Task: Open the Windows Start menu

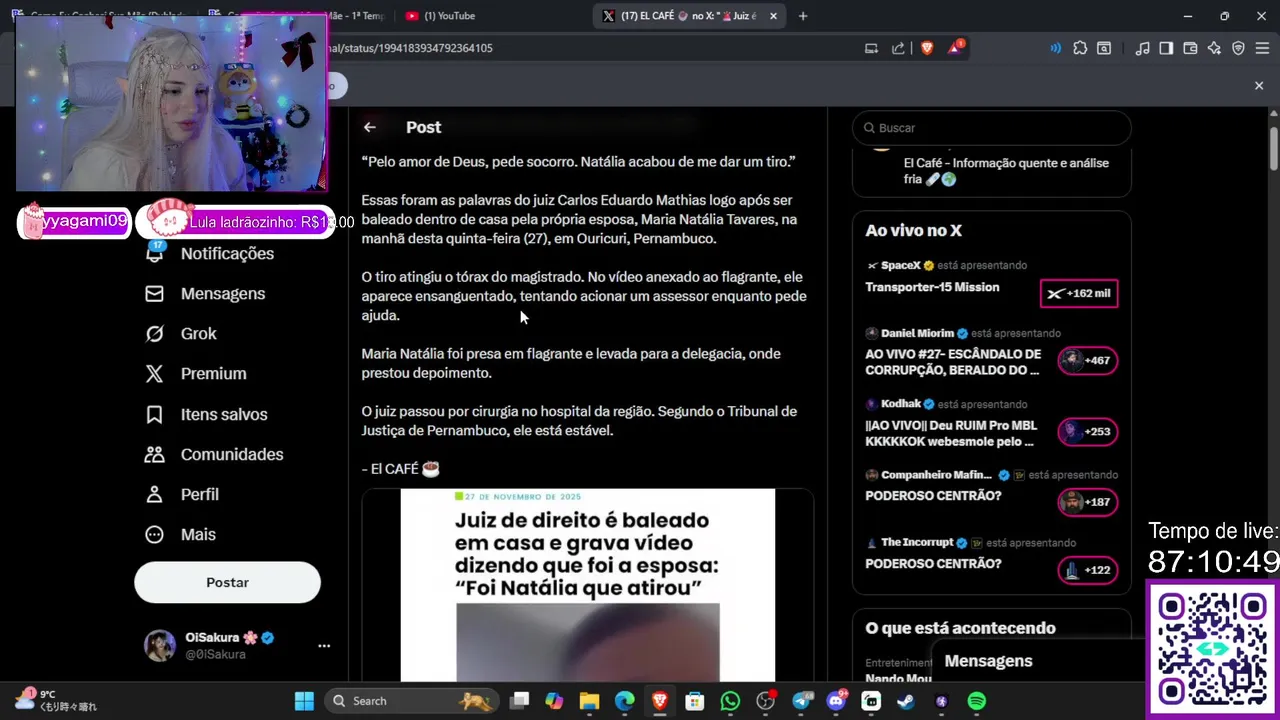Action: click(x=304, y=701)
